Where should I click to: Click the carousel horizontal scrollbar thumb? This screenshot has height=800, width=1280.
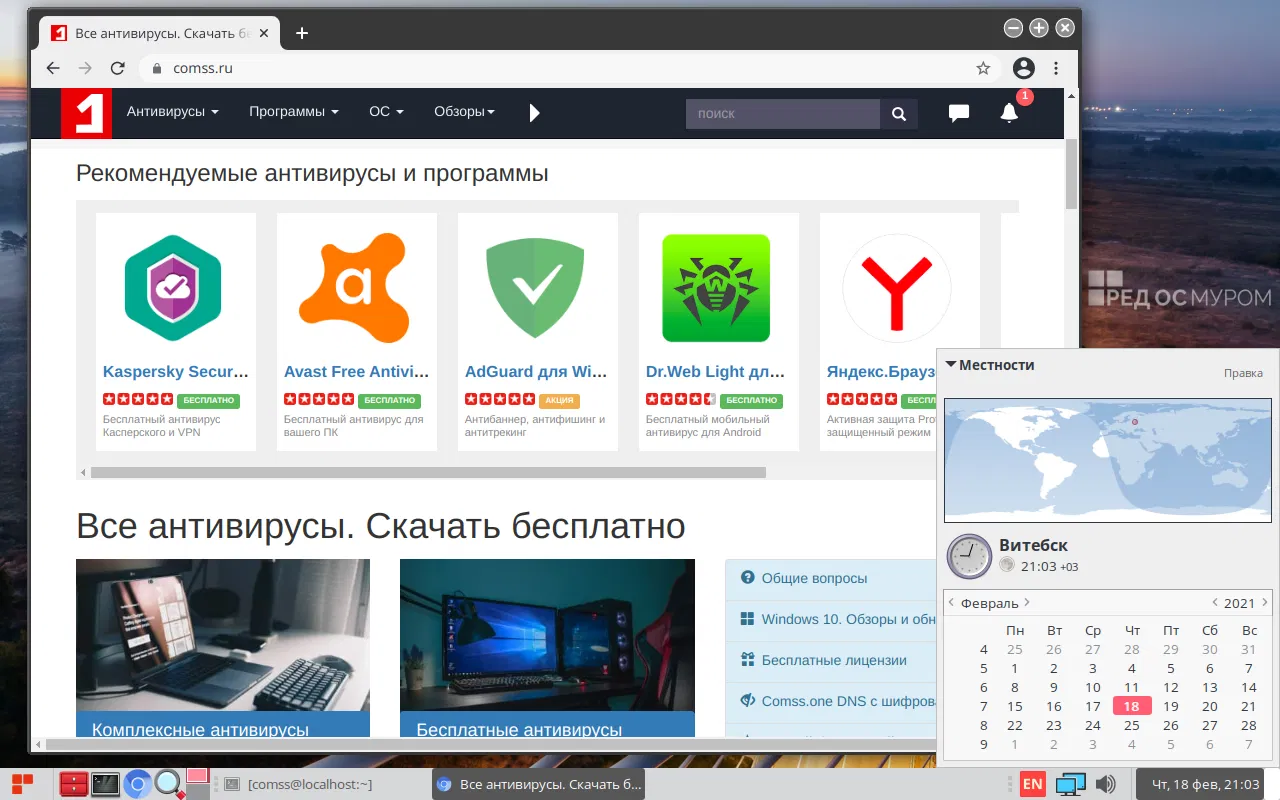[x=428, y=472]
